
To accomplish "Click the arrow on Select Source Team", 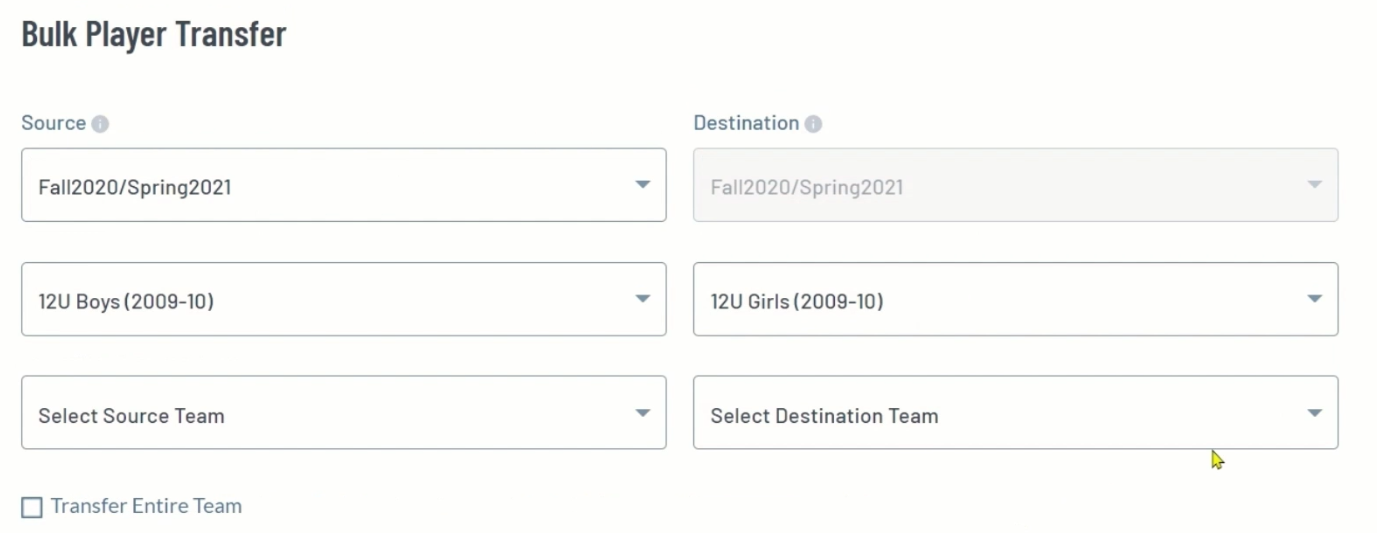I will pyautogui.click(x=643, y=413).
